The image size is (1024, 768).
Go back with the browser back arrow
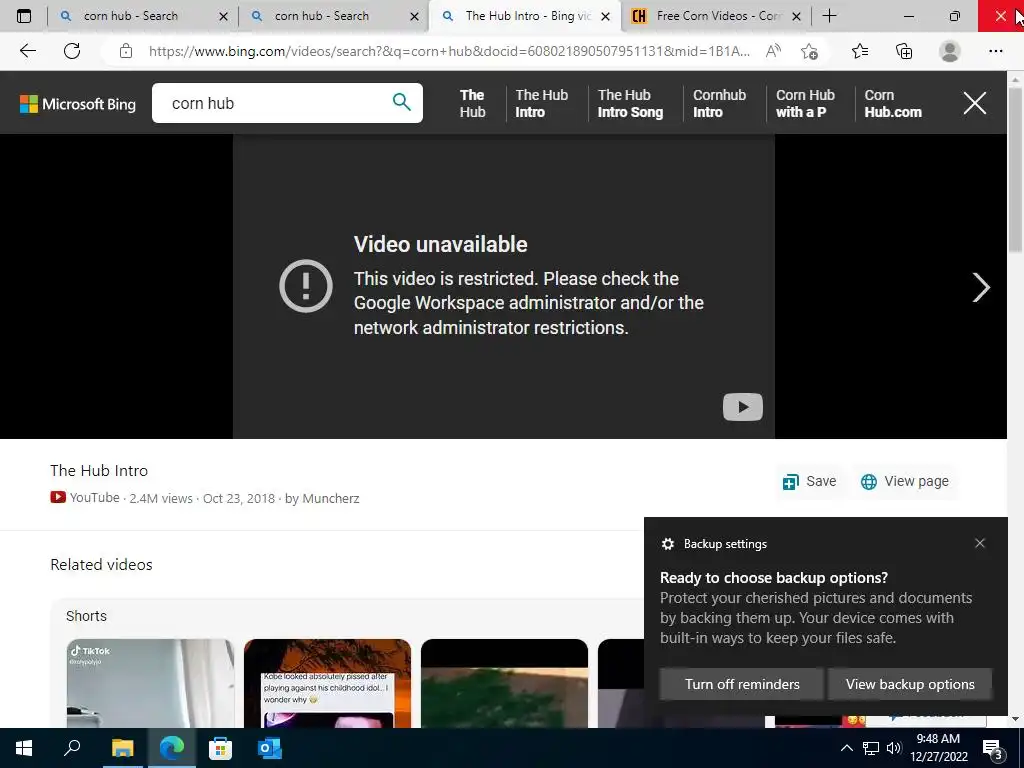(x=27, y=51)
